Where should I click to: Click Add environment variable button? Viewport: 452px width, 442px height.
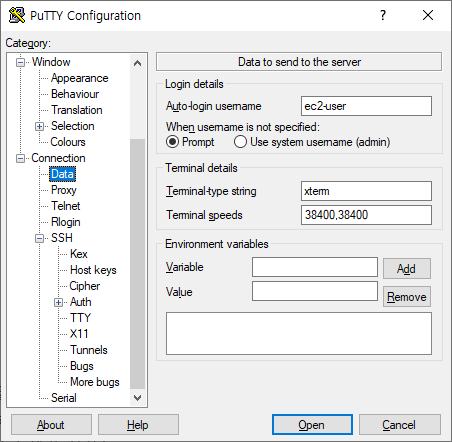407,269
